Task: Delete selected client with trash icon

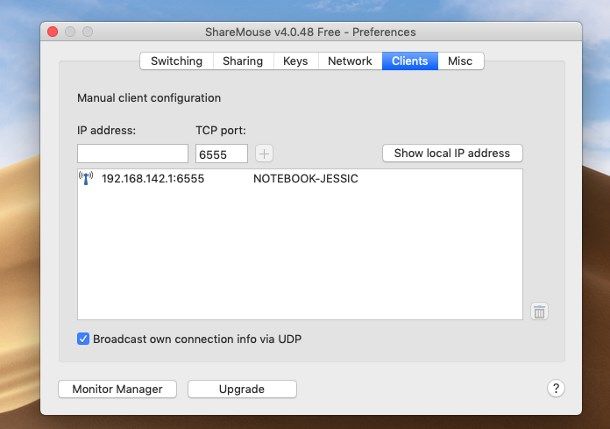Action: tap(539, 311)
